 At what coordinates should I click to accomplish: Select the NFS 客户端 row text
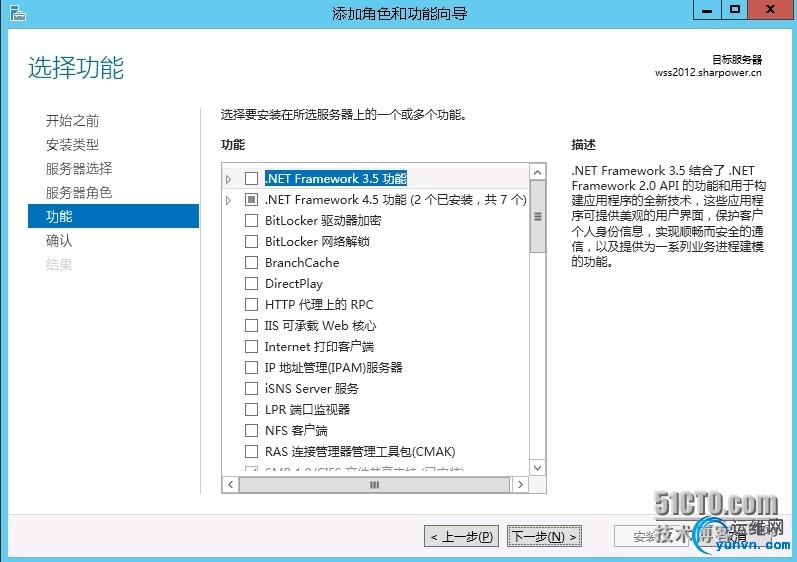coord(296,430)
